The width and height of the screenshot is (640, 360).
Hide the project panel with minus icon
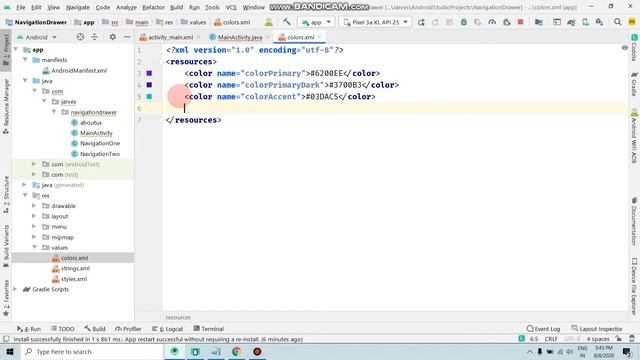pyautogui.click(x=127, y=37)
